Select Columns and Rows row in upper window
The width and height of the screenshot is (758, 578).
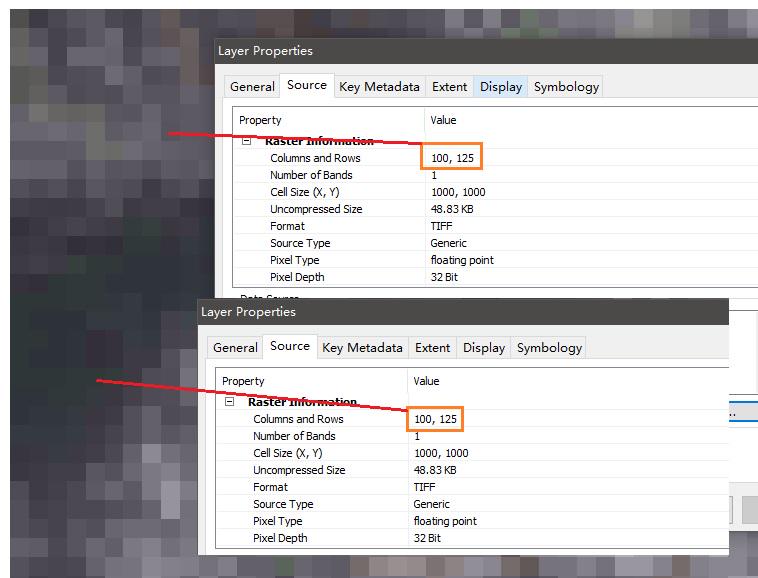coord(496,158)
